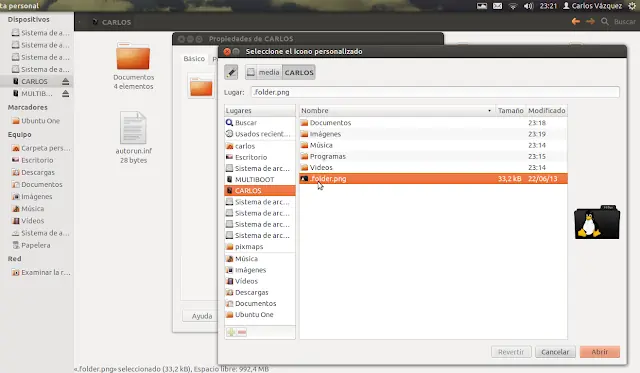The height and width of the screenshot is (373, 640).
Task: Open Descargas in Nautilus sidebar
Action: point(33,172)
